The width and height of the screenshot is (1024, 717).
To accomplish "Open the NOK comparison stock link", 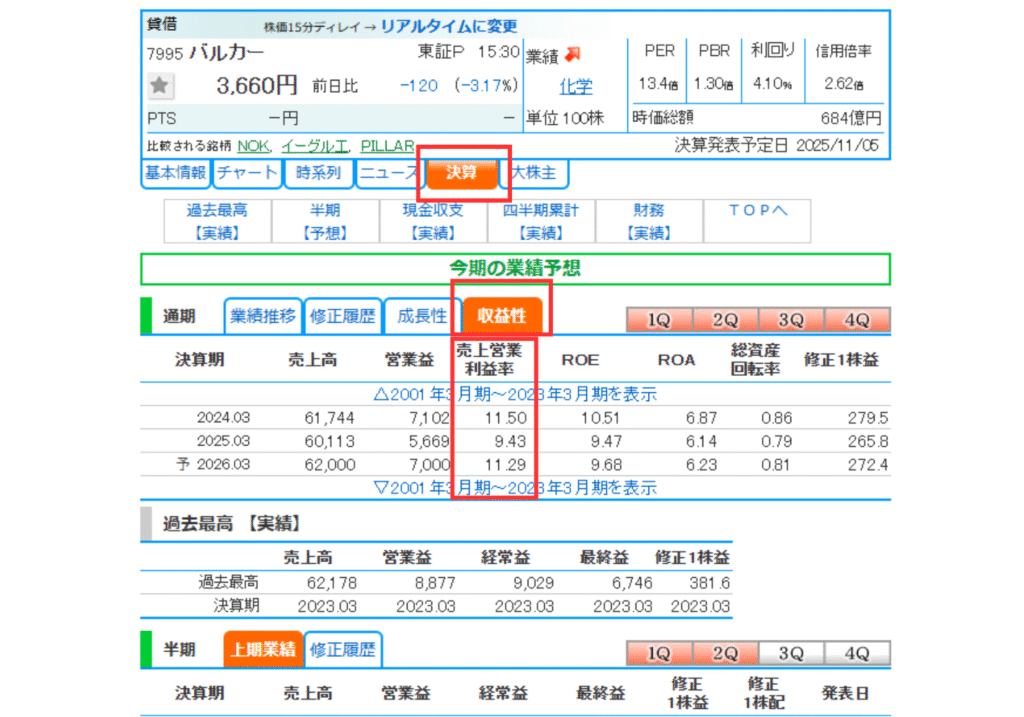I will coord(253,146).
